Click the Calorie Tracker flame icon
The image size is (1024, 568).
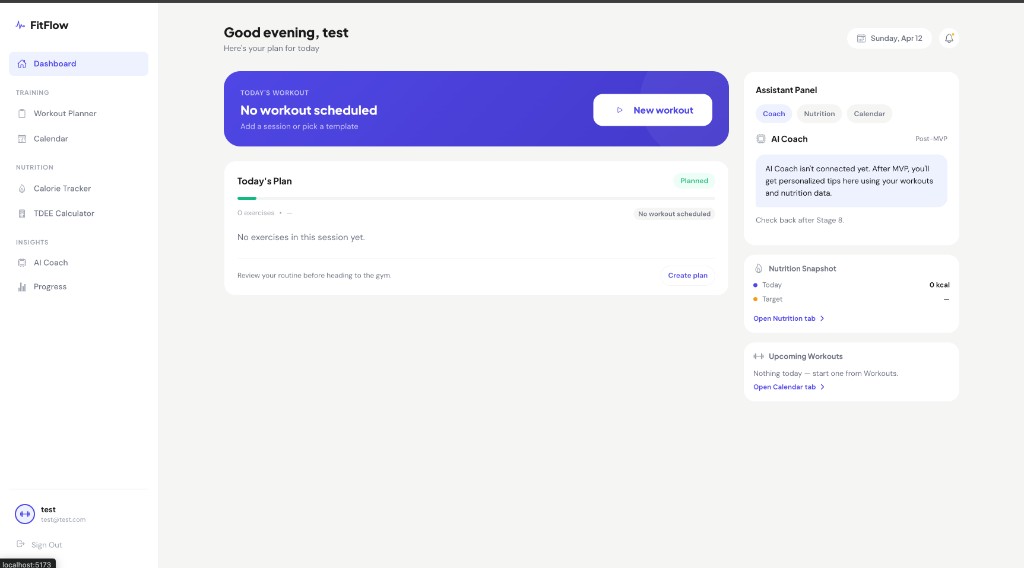click(22, 189)
